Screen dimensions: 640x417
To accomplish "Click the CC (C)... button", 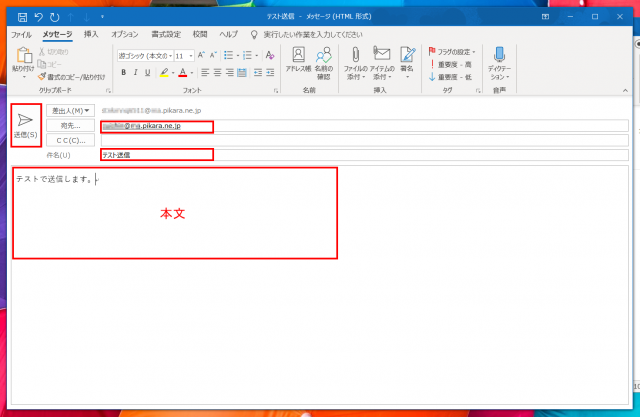I will [x=69, y=140].
